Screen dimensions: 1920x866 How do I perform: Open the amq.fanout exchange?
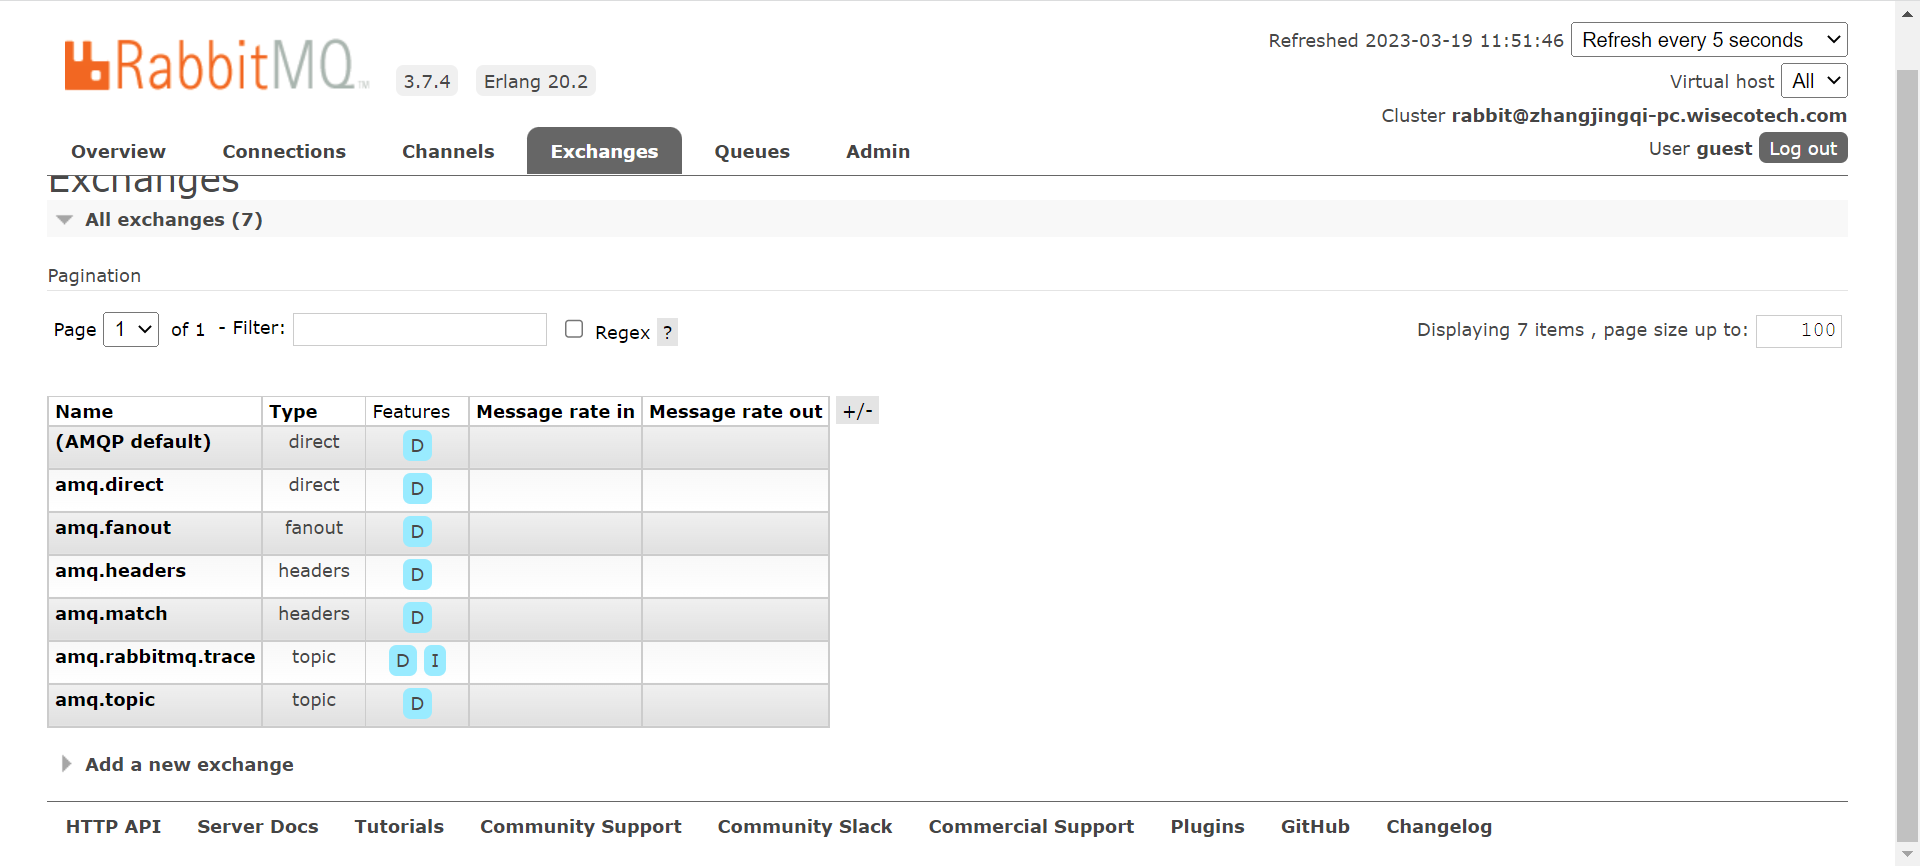pyautogui.click(x=113, y=527)
